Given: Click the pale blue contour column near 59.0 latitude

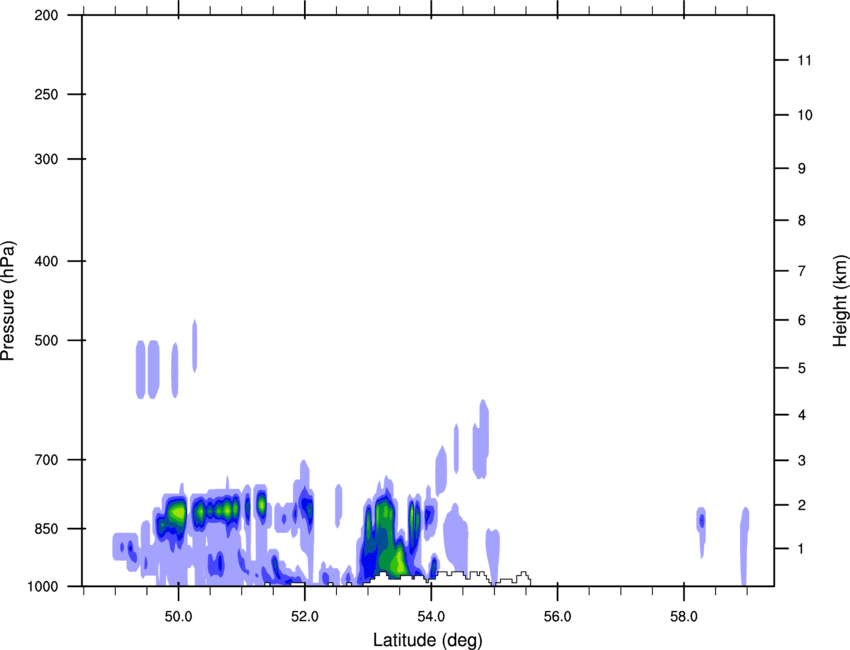Looking at the screenshot, I should [x=745, y=546].
